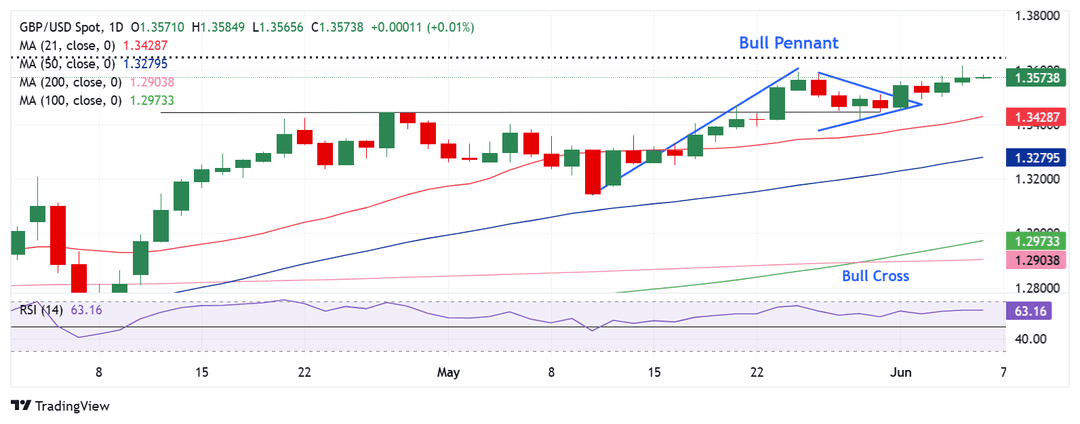Screen dimensions: 1080x424
Task: Click the 1.38000 price axis label
Action: pyautogui.click(x=1043, y=15)
